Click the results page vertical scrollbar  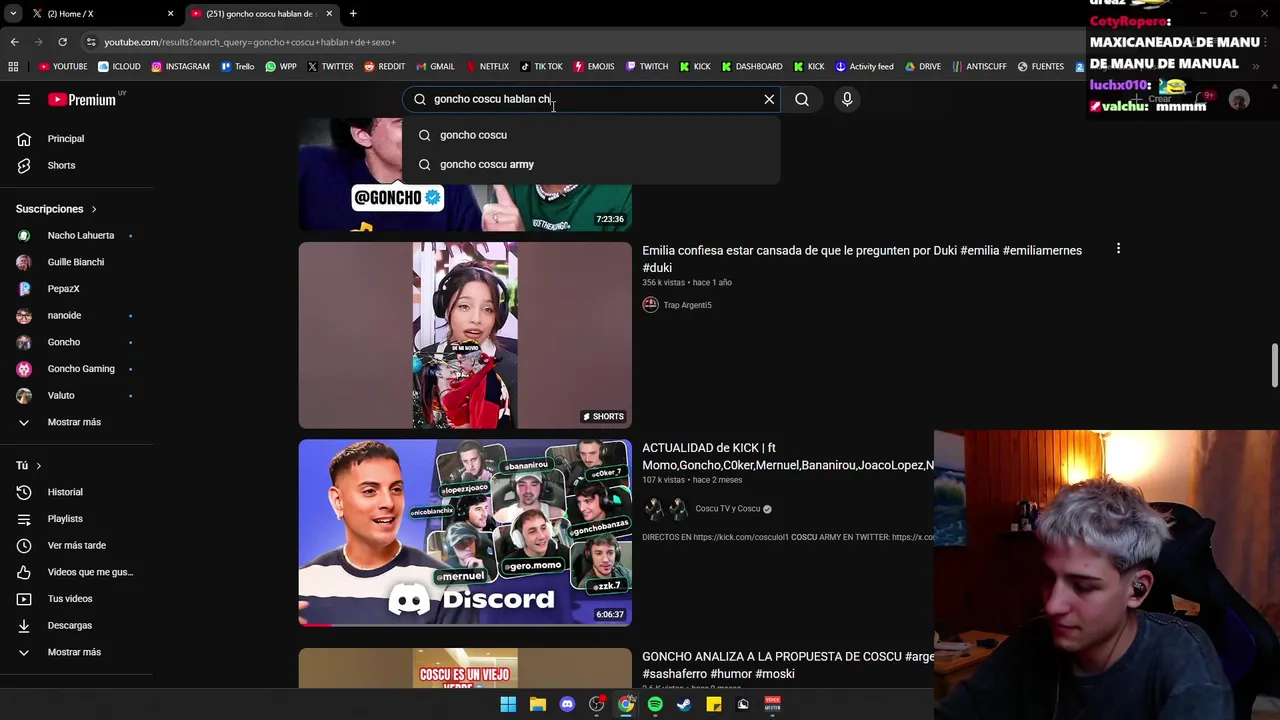[x=1274, y=365]
